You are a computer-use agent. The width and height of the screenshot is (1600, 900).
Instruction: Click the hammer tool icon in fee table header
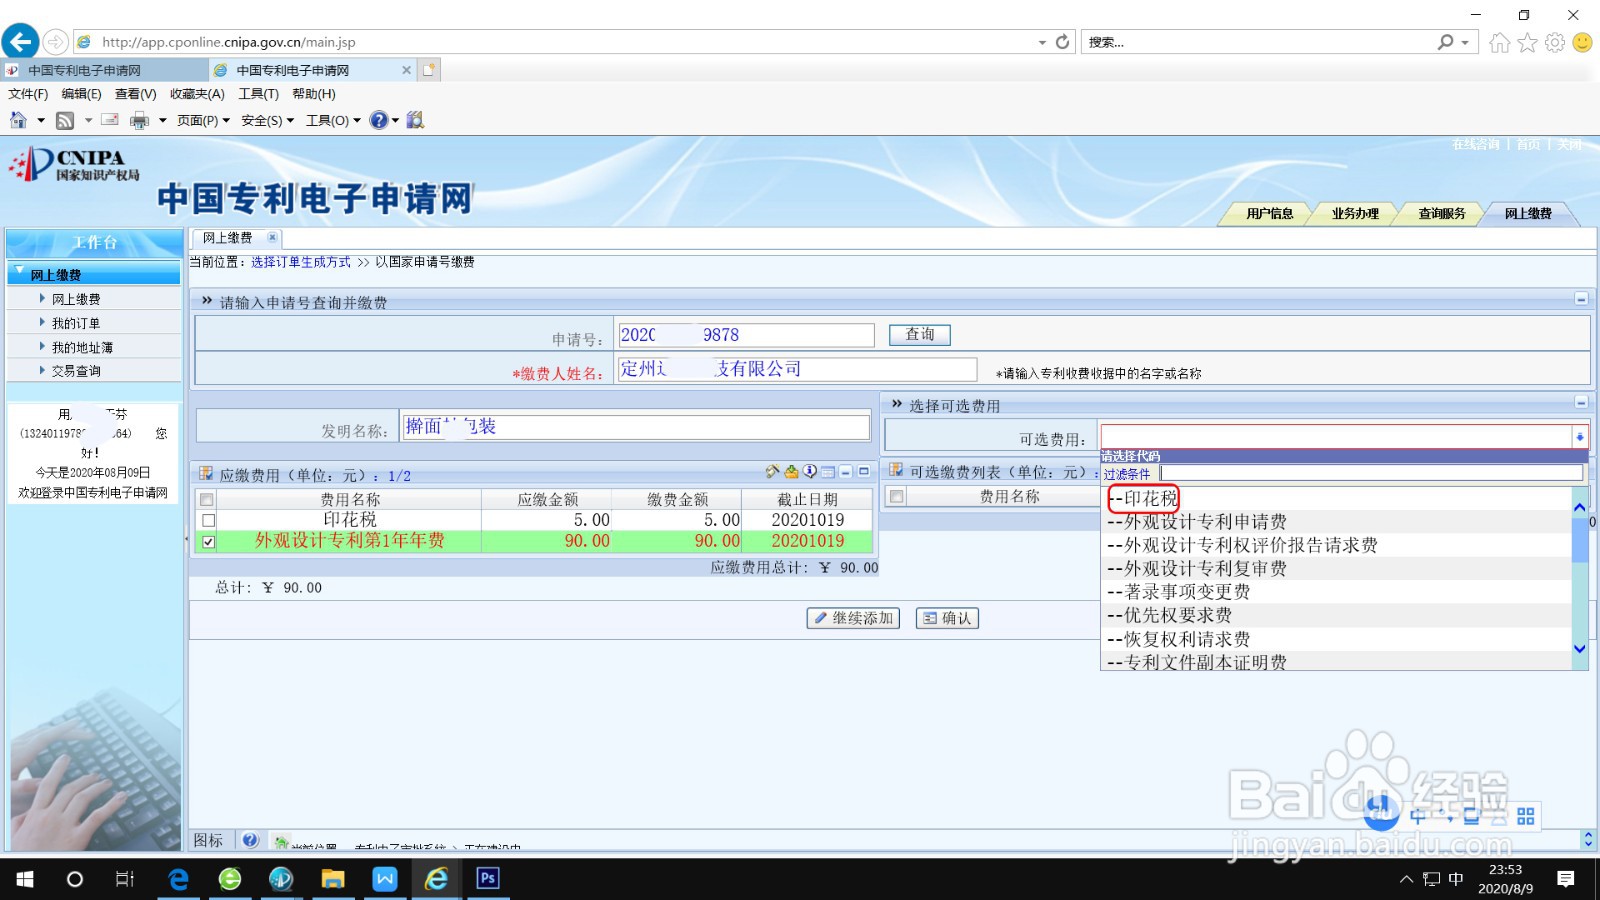[x=772, y=472]
